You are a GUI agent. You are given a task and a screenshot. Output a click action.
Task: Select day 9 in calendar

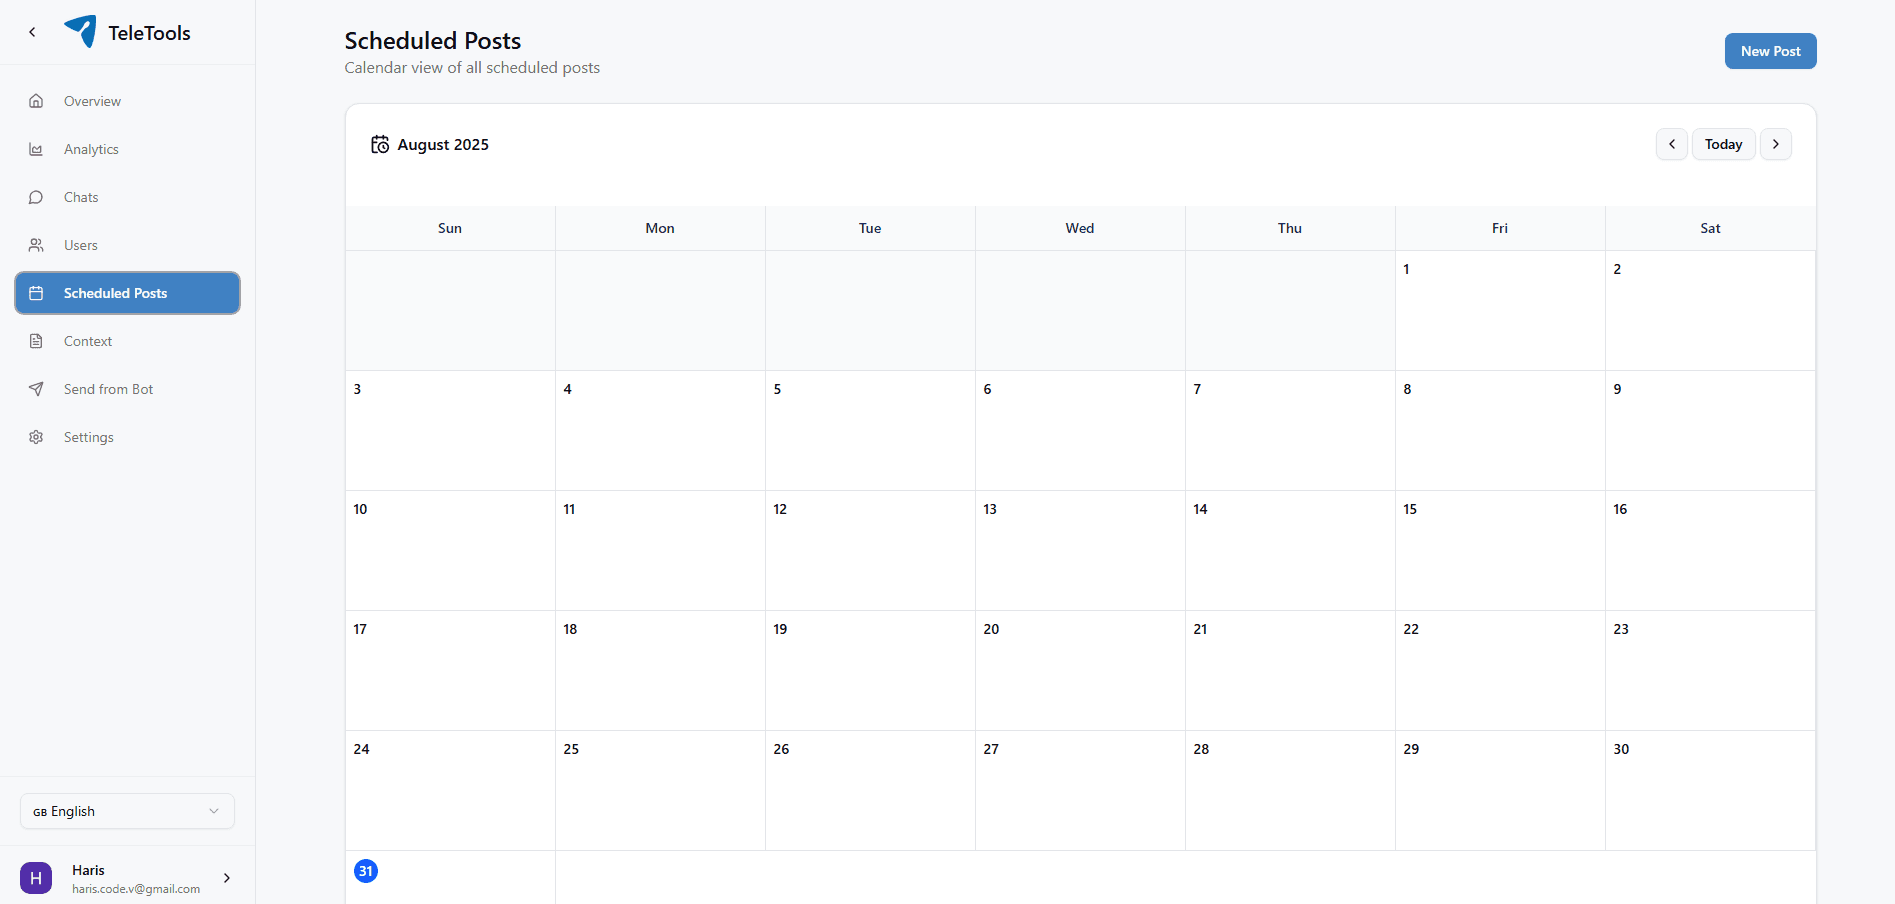1710,430
